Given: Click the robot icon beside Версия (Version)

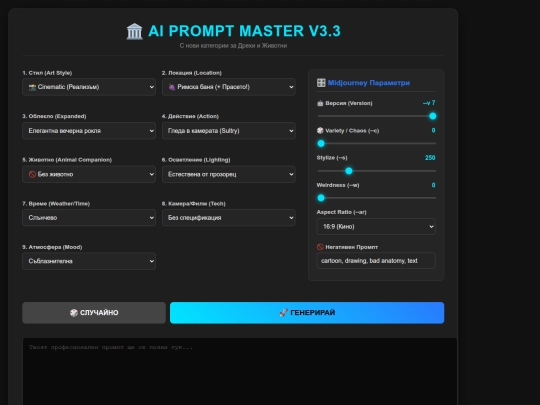Looking at the screenshot, I should (x=320, y=103).
